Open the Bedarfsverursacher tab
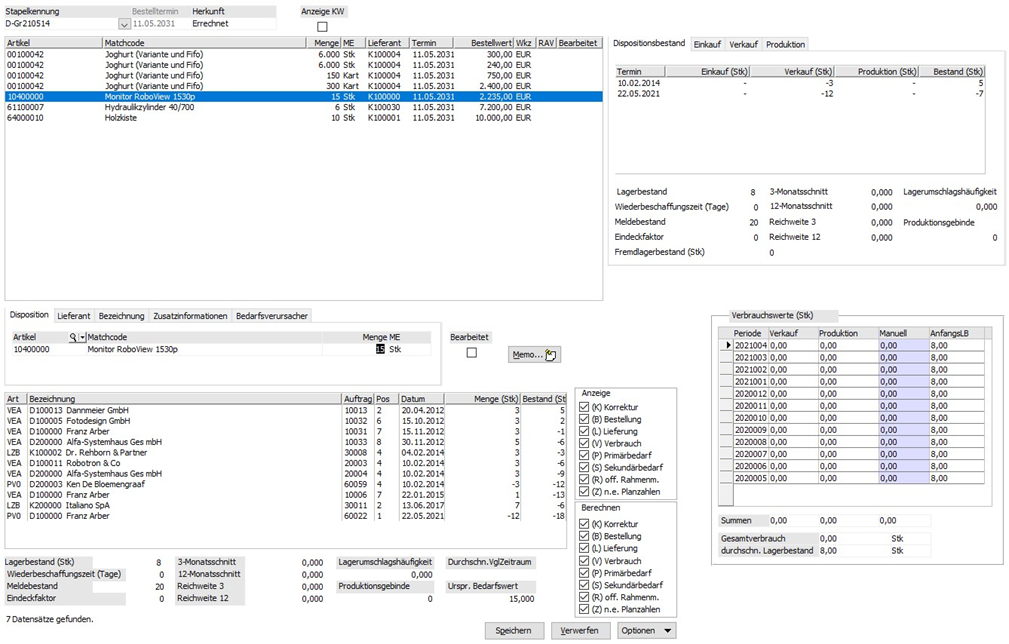The image size is (1009, 644). pos(271,316)
